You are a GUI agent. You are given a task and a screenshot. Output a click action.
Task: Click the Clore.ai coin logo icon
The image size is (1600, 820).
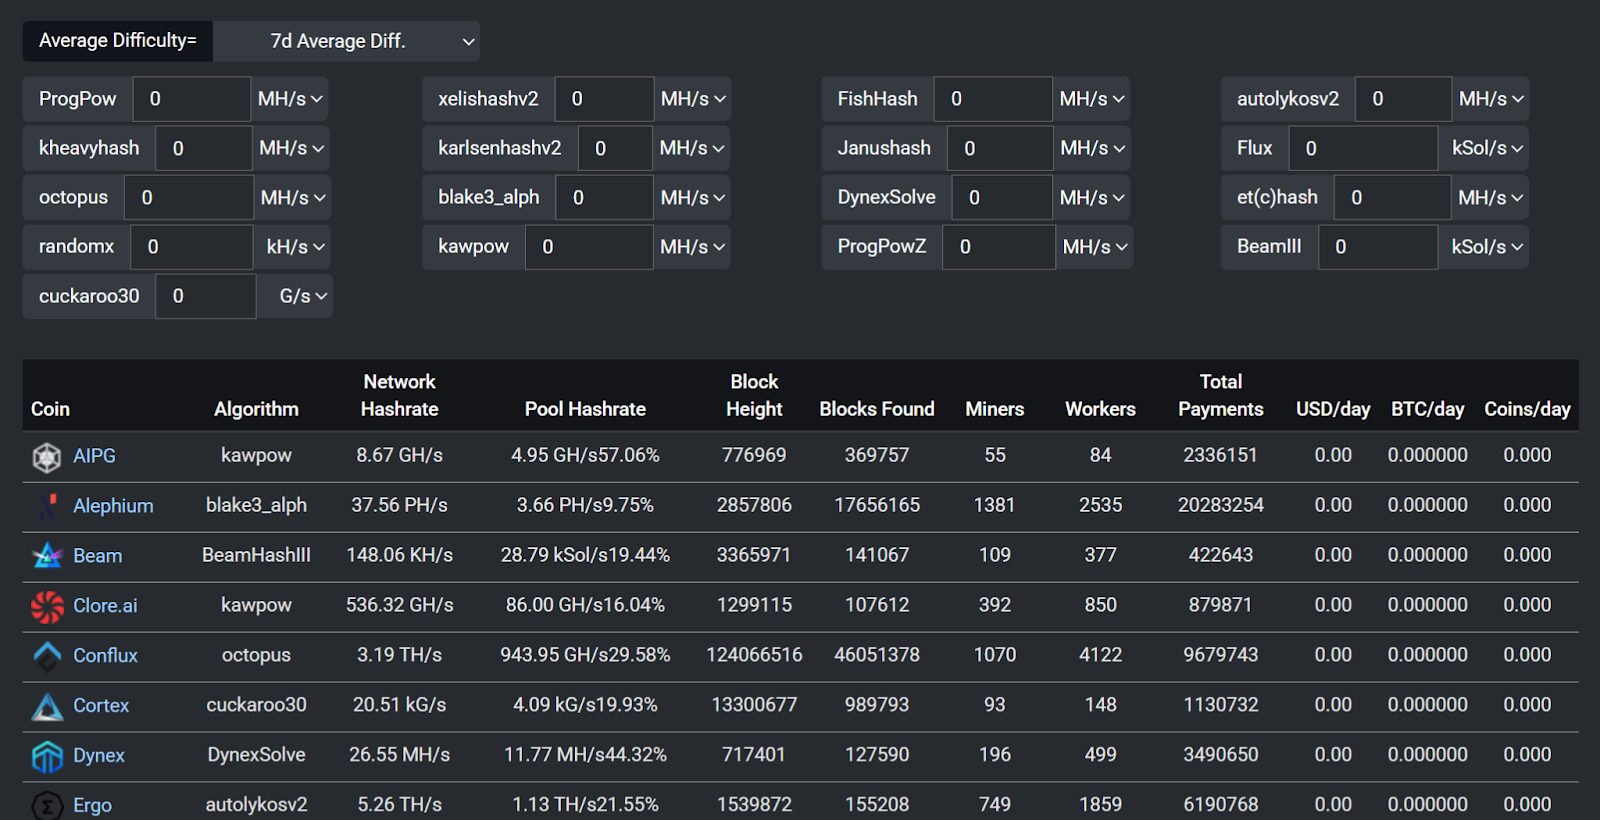click(47, 607)
